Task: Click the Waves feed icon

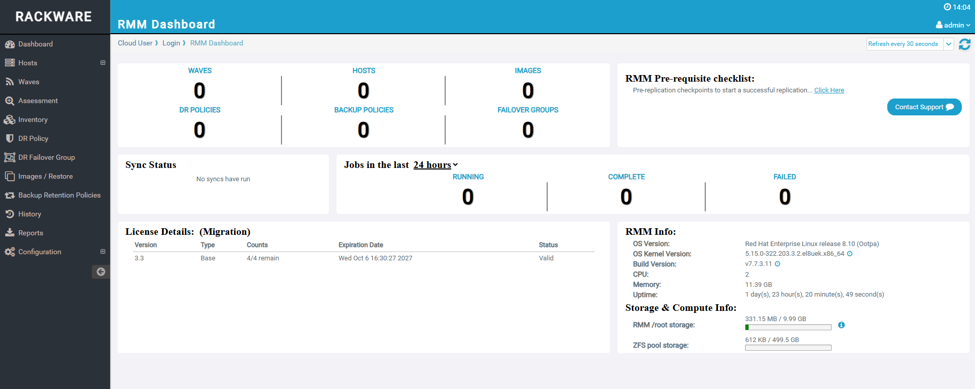Action: coord(9,82)
